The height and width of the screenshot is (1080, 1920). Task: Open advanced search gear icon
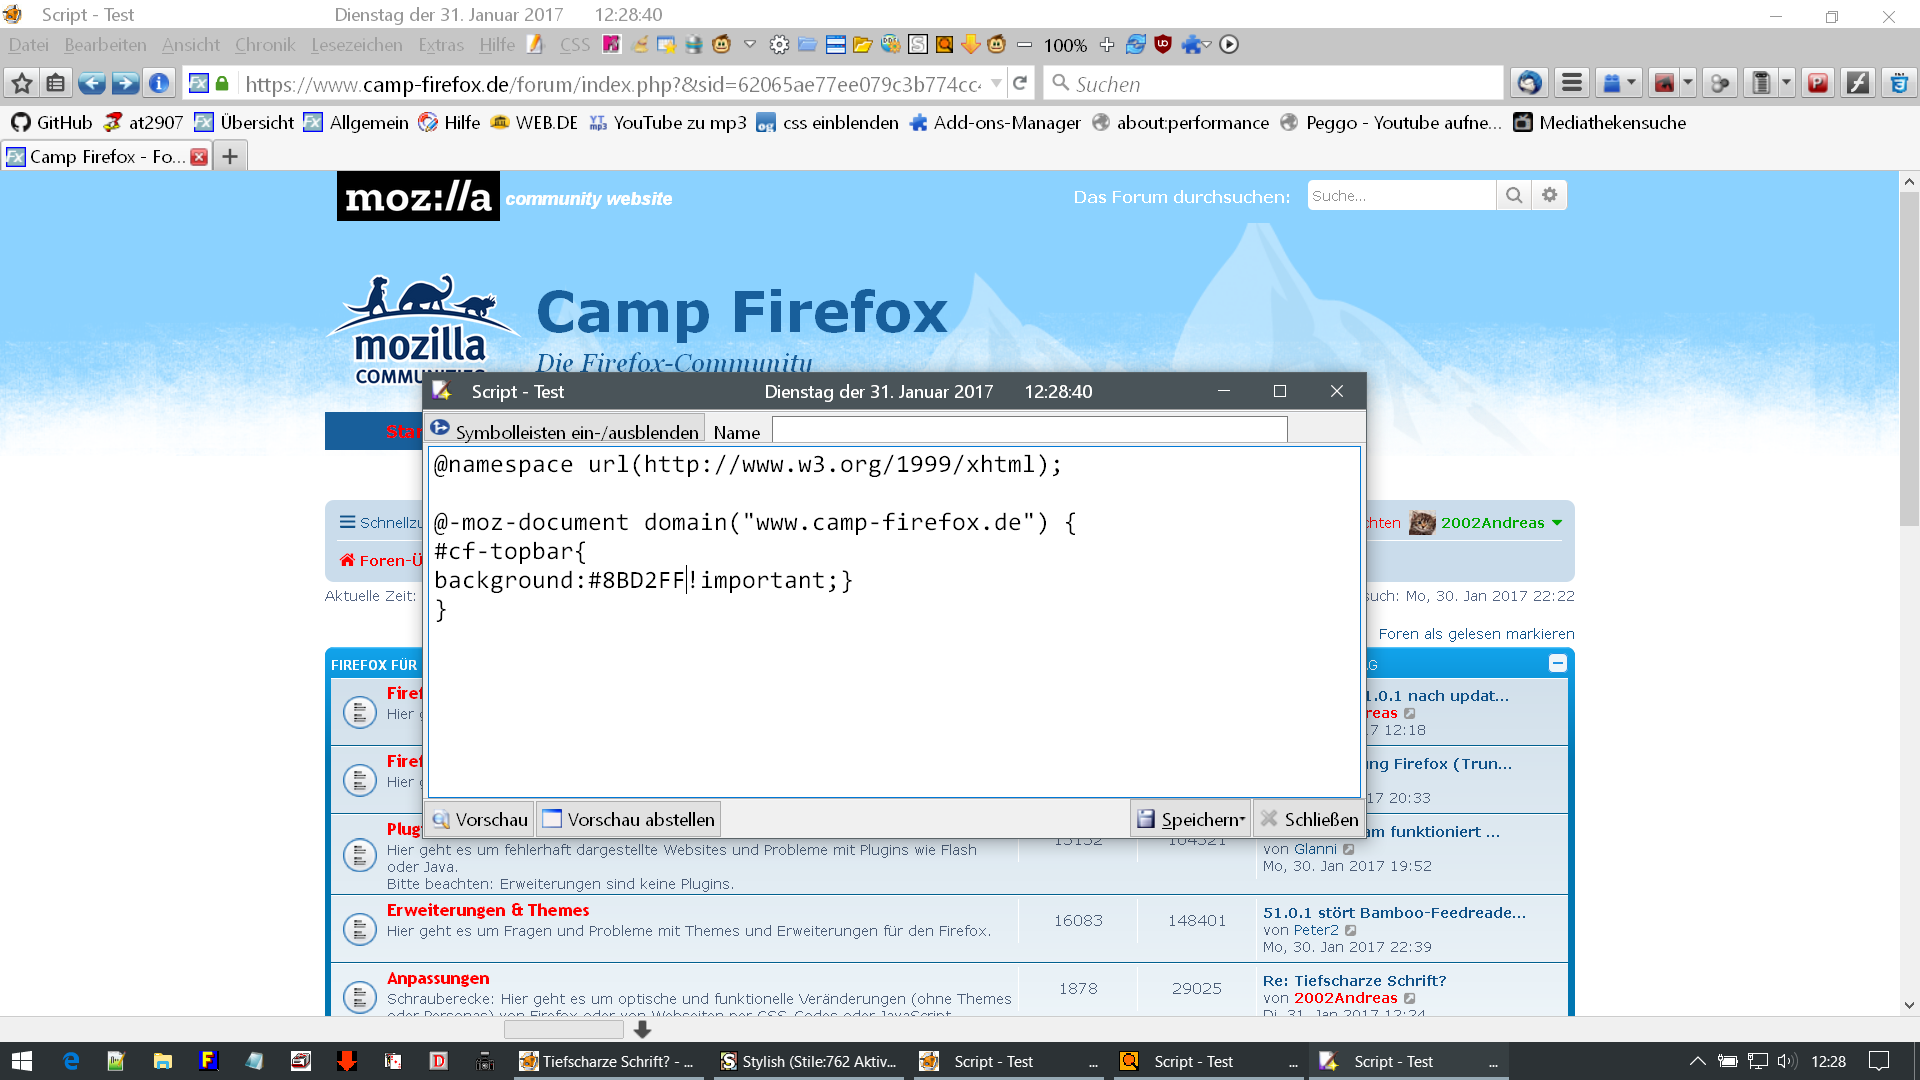[x=1550, y=196]
